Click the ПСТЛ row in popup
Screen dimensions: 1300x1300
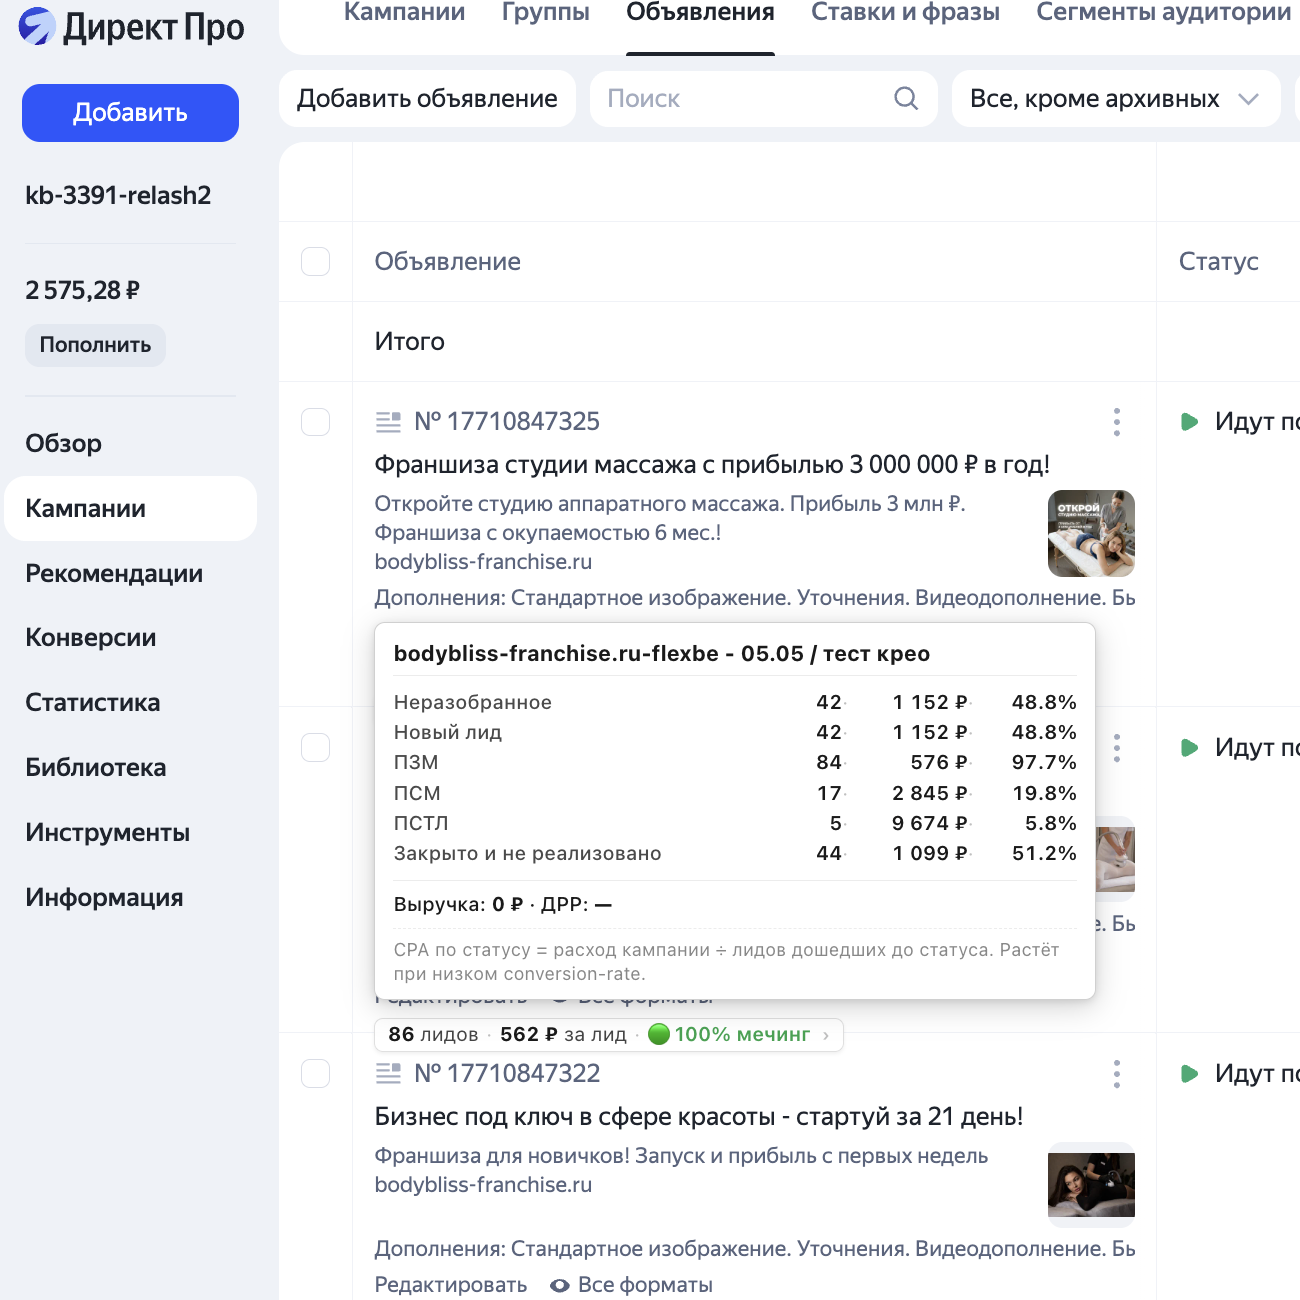coord(735,823)
